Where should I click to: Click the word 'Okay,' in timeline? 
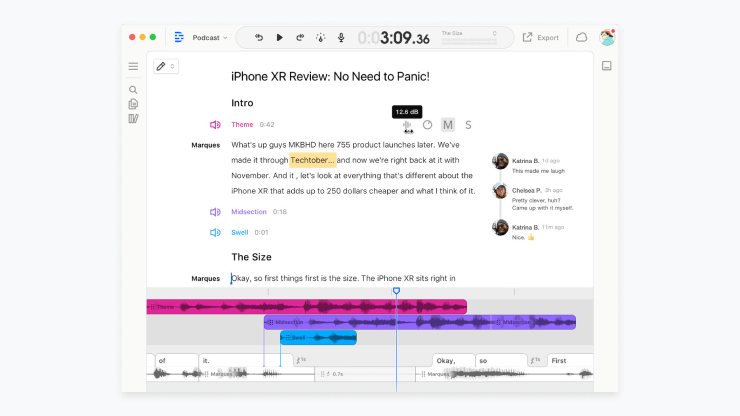coord(454,360)
